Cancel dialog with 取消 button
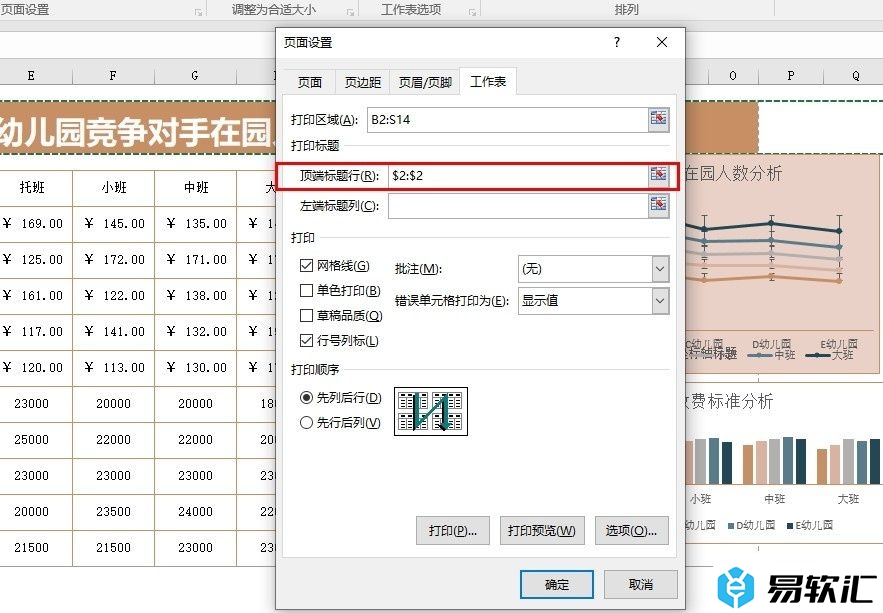Viewport: 883px width, 613px height. tap(640, 584)
